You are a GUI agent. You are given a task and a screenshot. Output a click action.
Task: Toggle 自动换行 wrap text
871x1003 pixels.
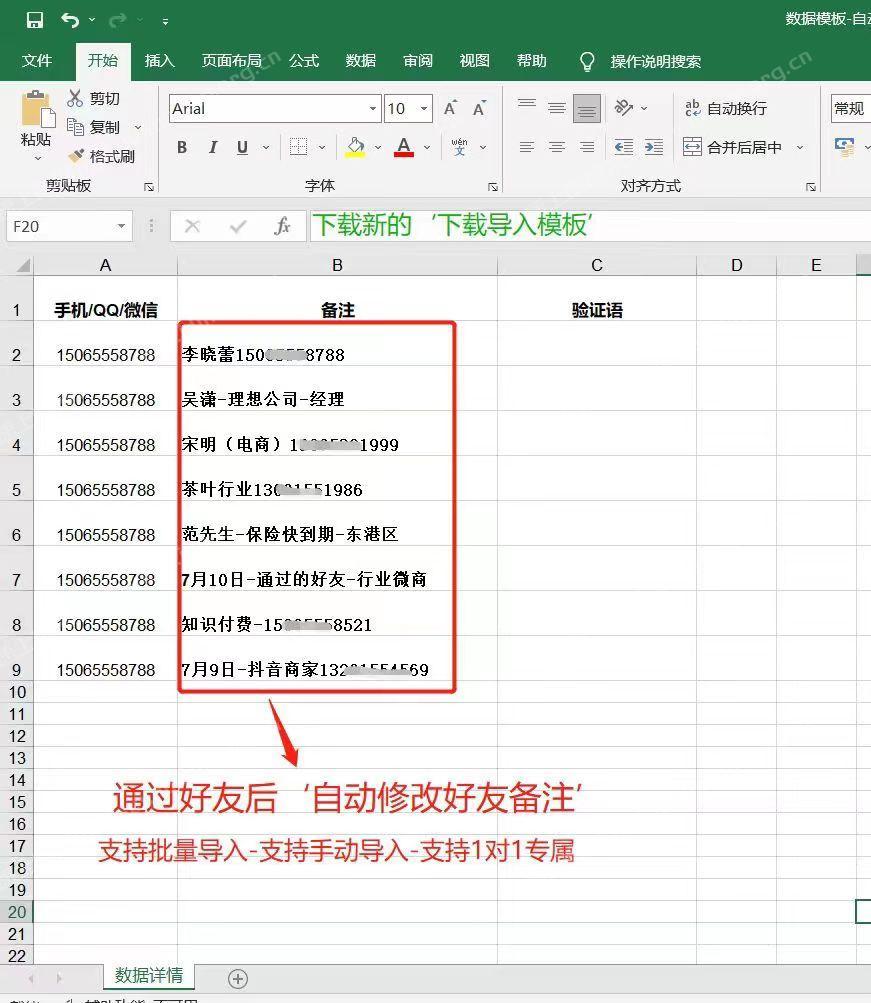(x=726, y=108)
